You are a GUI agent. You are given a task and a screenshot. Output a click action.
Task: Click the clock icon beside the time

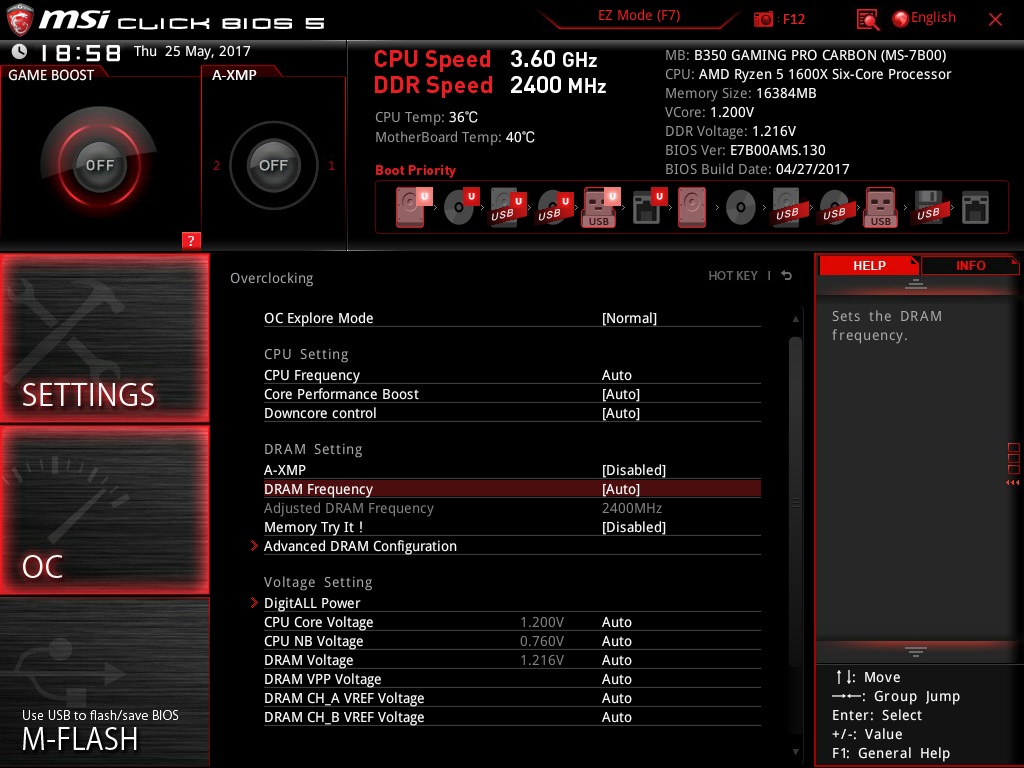click(20, 52)
